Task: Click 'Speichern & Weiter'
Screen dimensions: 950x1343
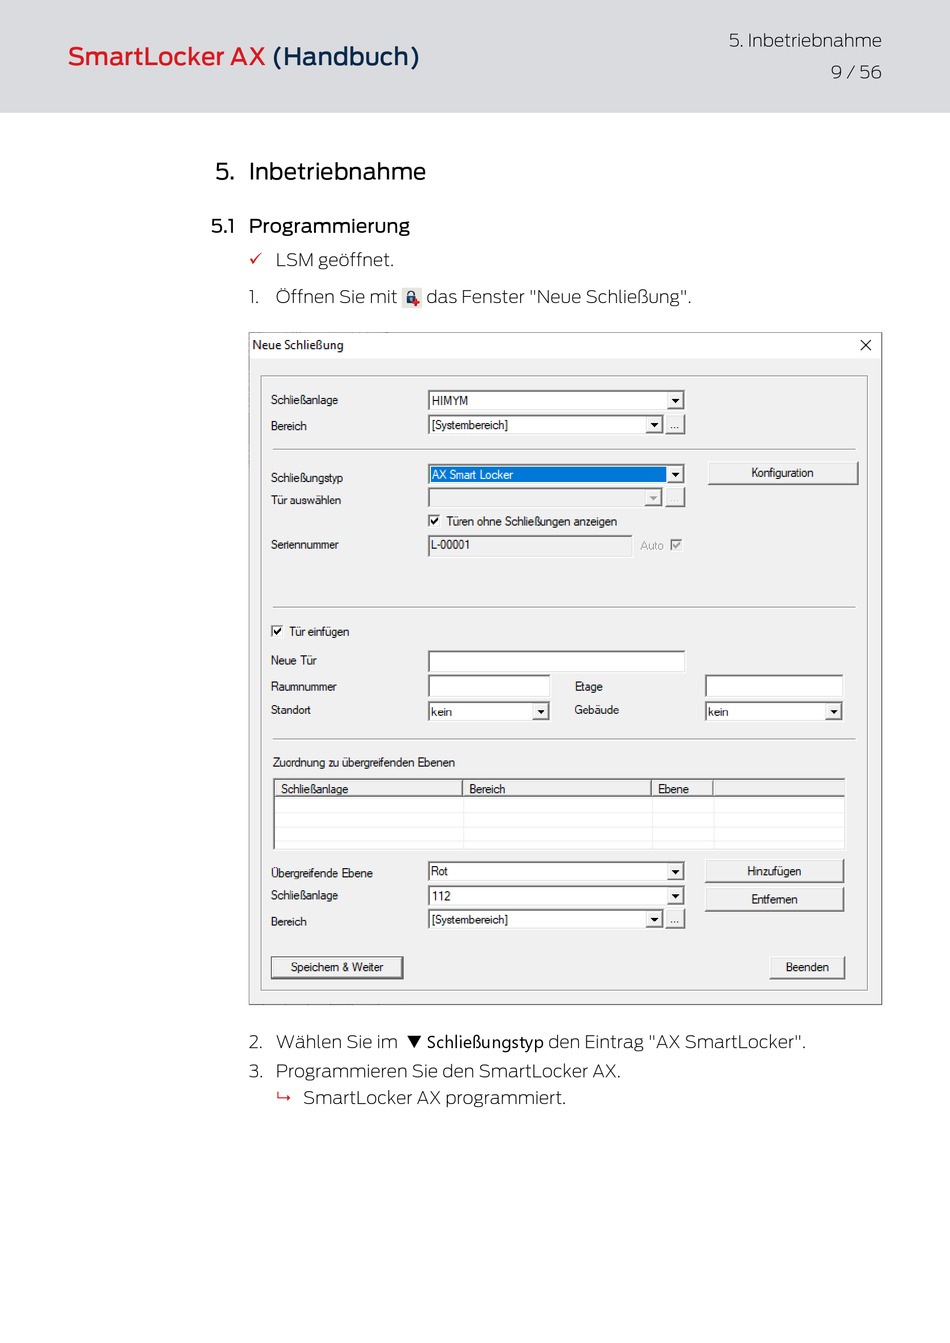Action: [x=337, y=967]
